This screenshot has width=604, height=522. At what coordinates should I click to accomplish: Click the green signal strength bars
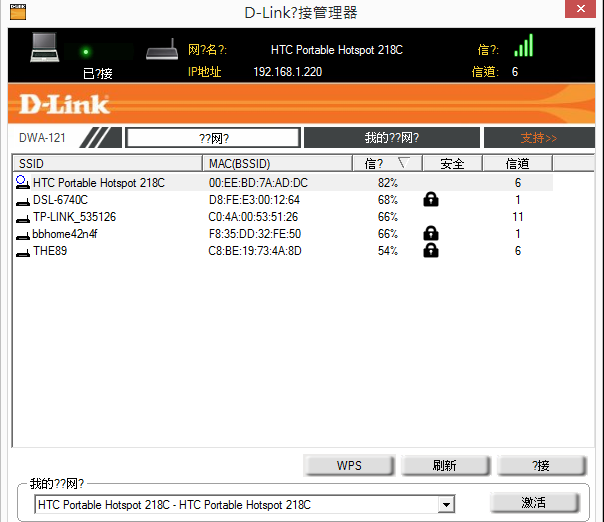tap(523, 45)
